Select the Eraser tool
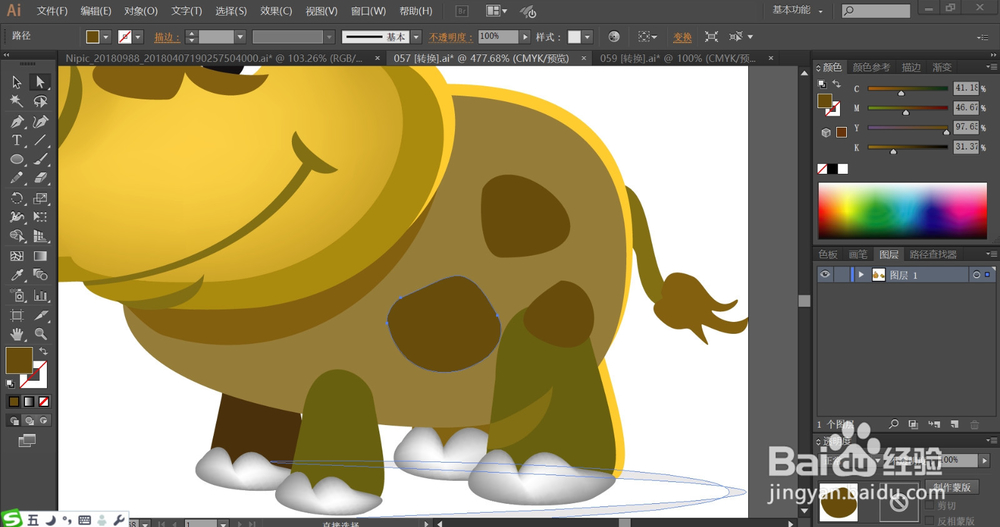Image resolution: width=1000 pixels, height=527 pixels. 40,179
